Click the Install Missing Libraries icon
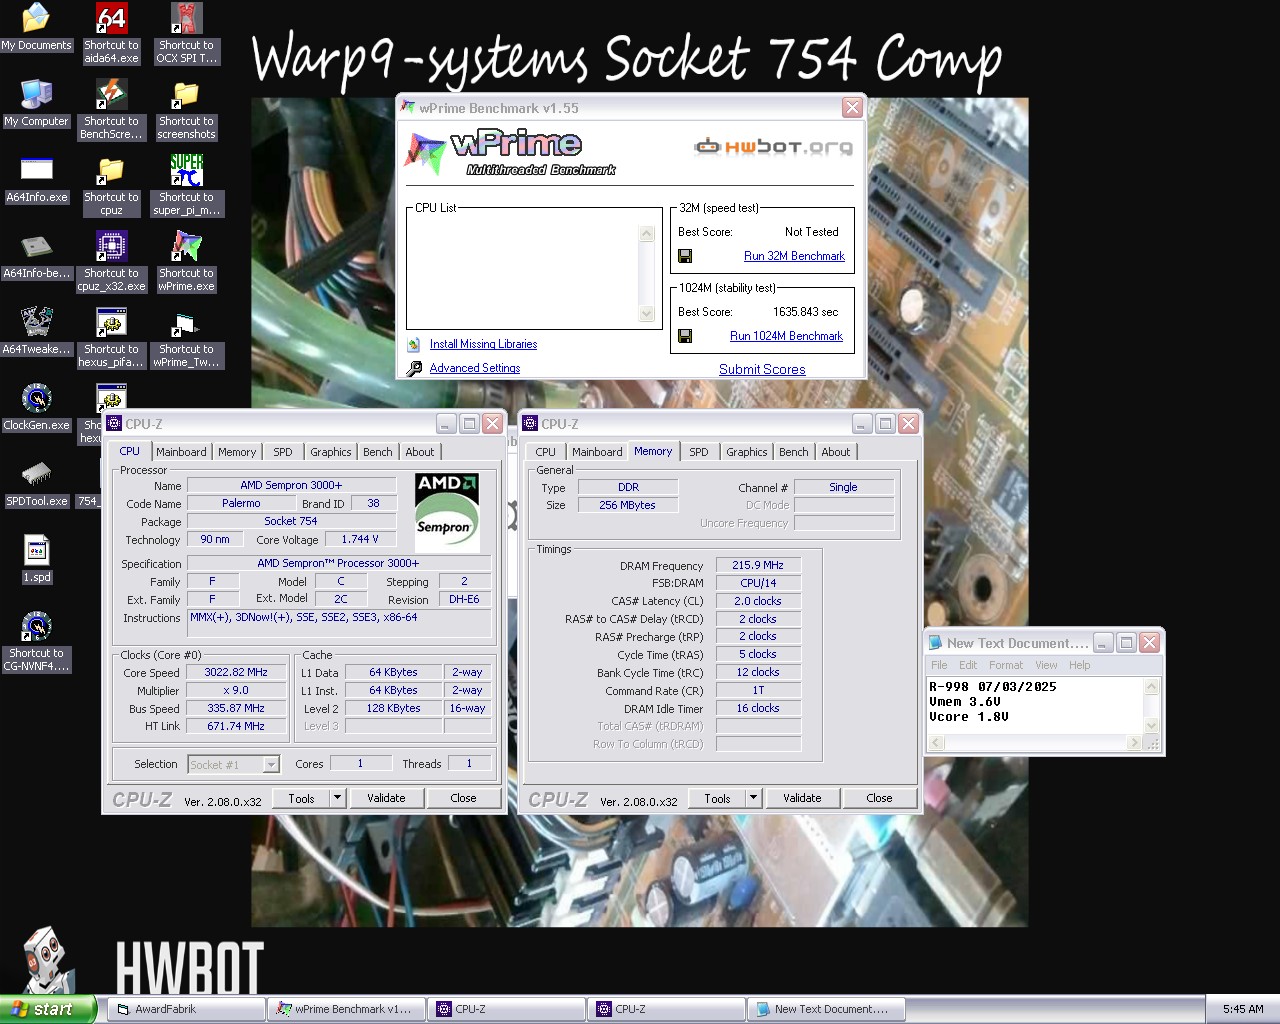 [x=414, y=344]
